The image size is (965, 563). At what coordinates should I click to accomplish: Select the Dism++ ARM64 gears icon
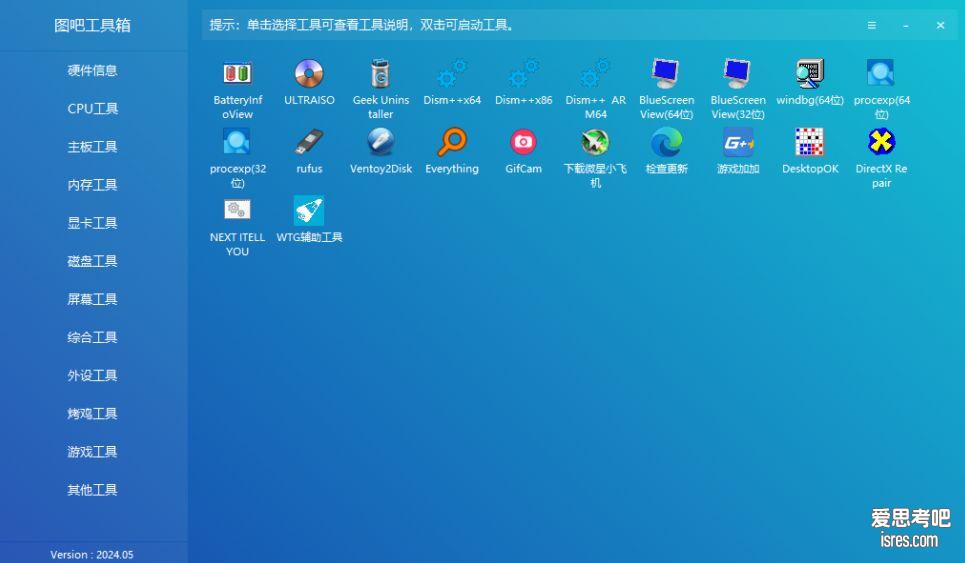[x=595, y=73]
